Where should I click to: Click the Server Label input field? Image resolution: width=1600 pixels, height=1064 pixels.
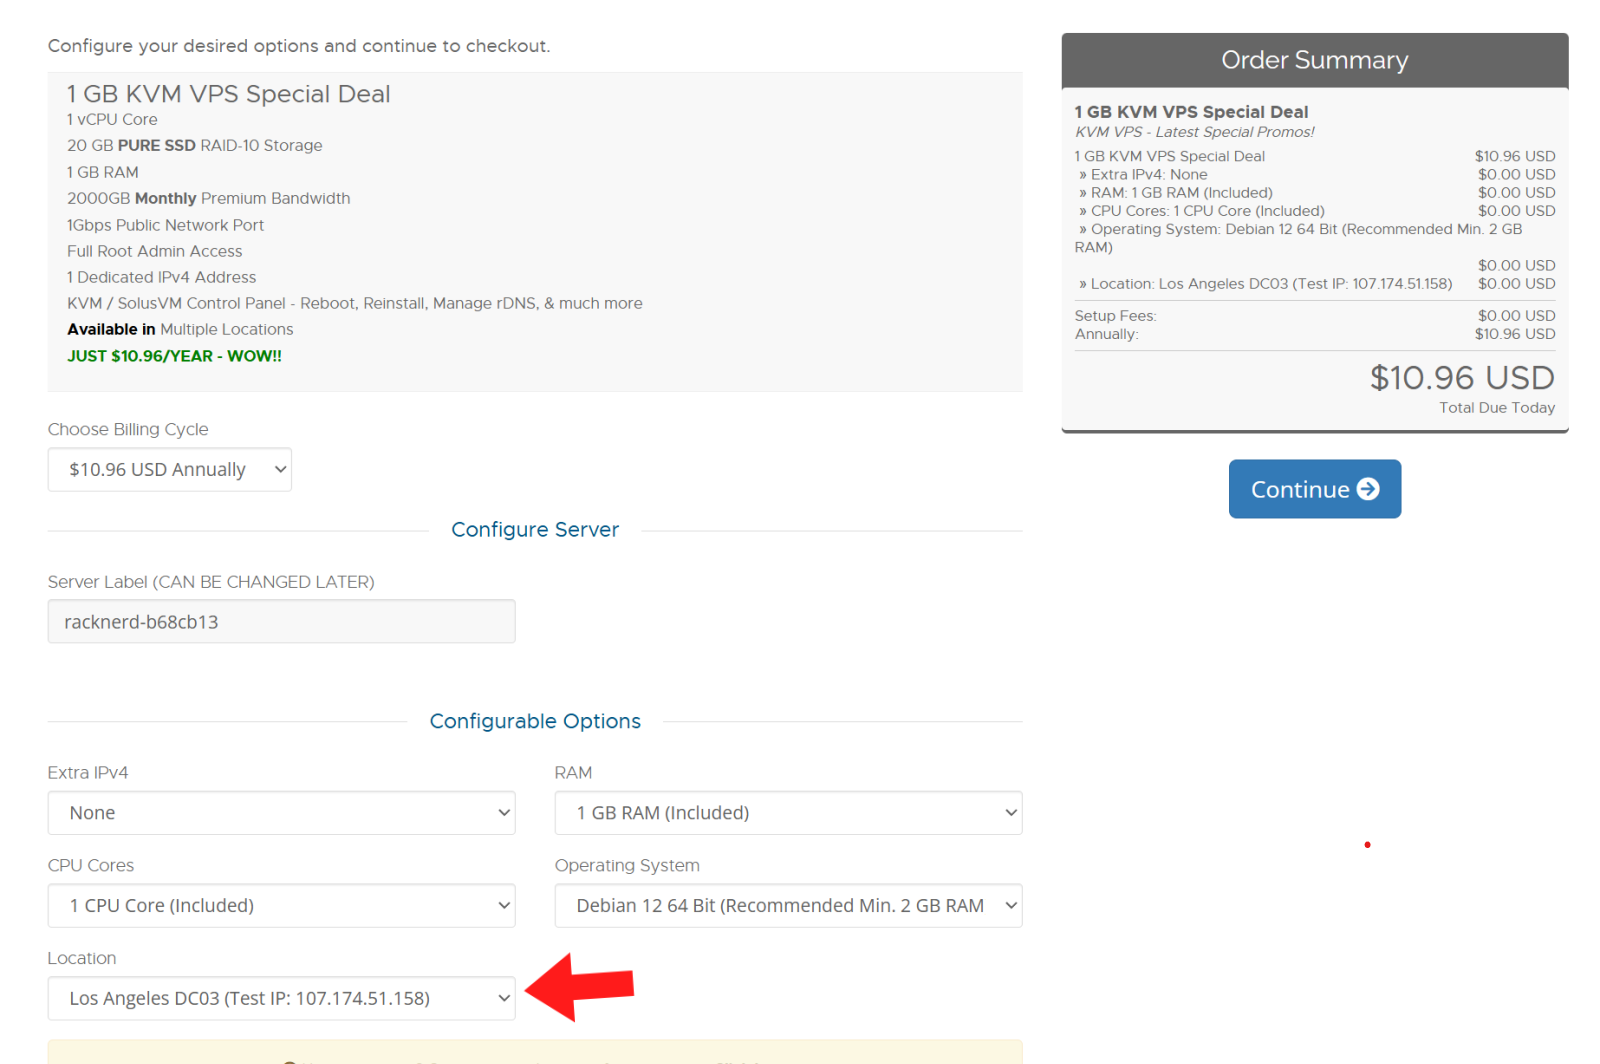(281, 621)
